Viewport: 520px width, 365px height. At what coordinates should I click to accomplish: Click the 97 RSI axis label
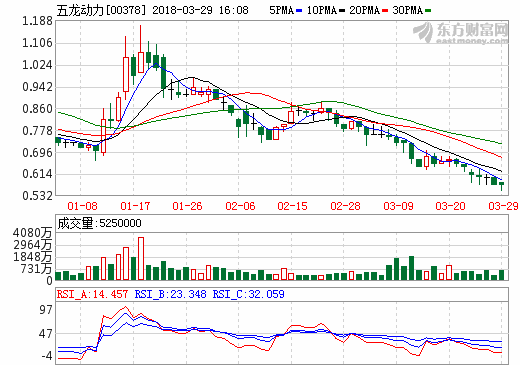tap(46, 310)
